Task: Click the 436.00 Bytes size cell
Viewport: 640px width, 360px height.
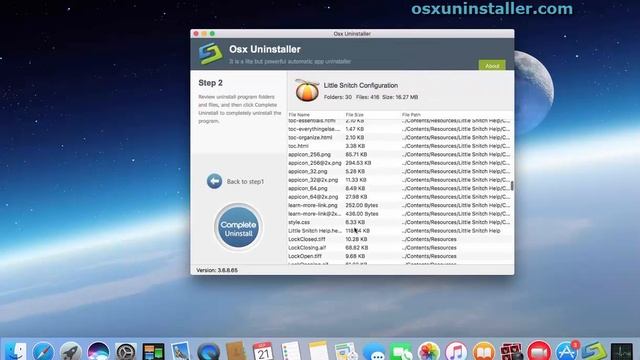Action: pyautogui.click(x=362, y=214)
